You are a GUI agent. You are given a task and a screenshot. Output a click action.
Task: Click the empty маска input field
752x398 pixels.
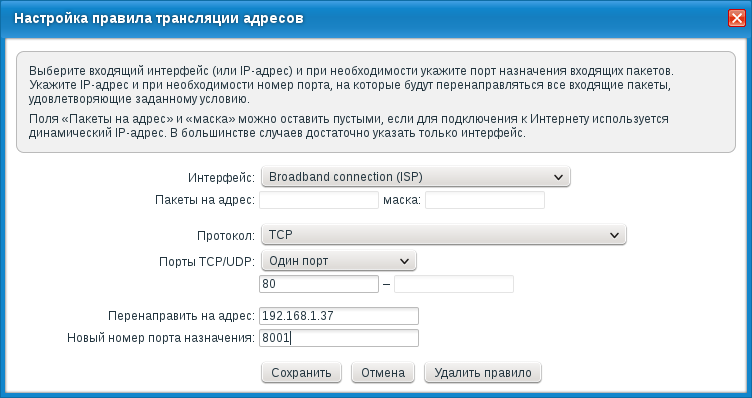[x=485, y=200]
